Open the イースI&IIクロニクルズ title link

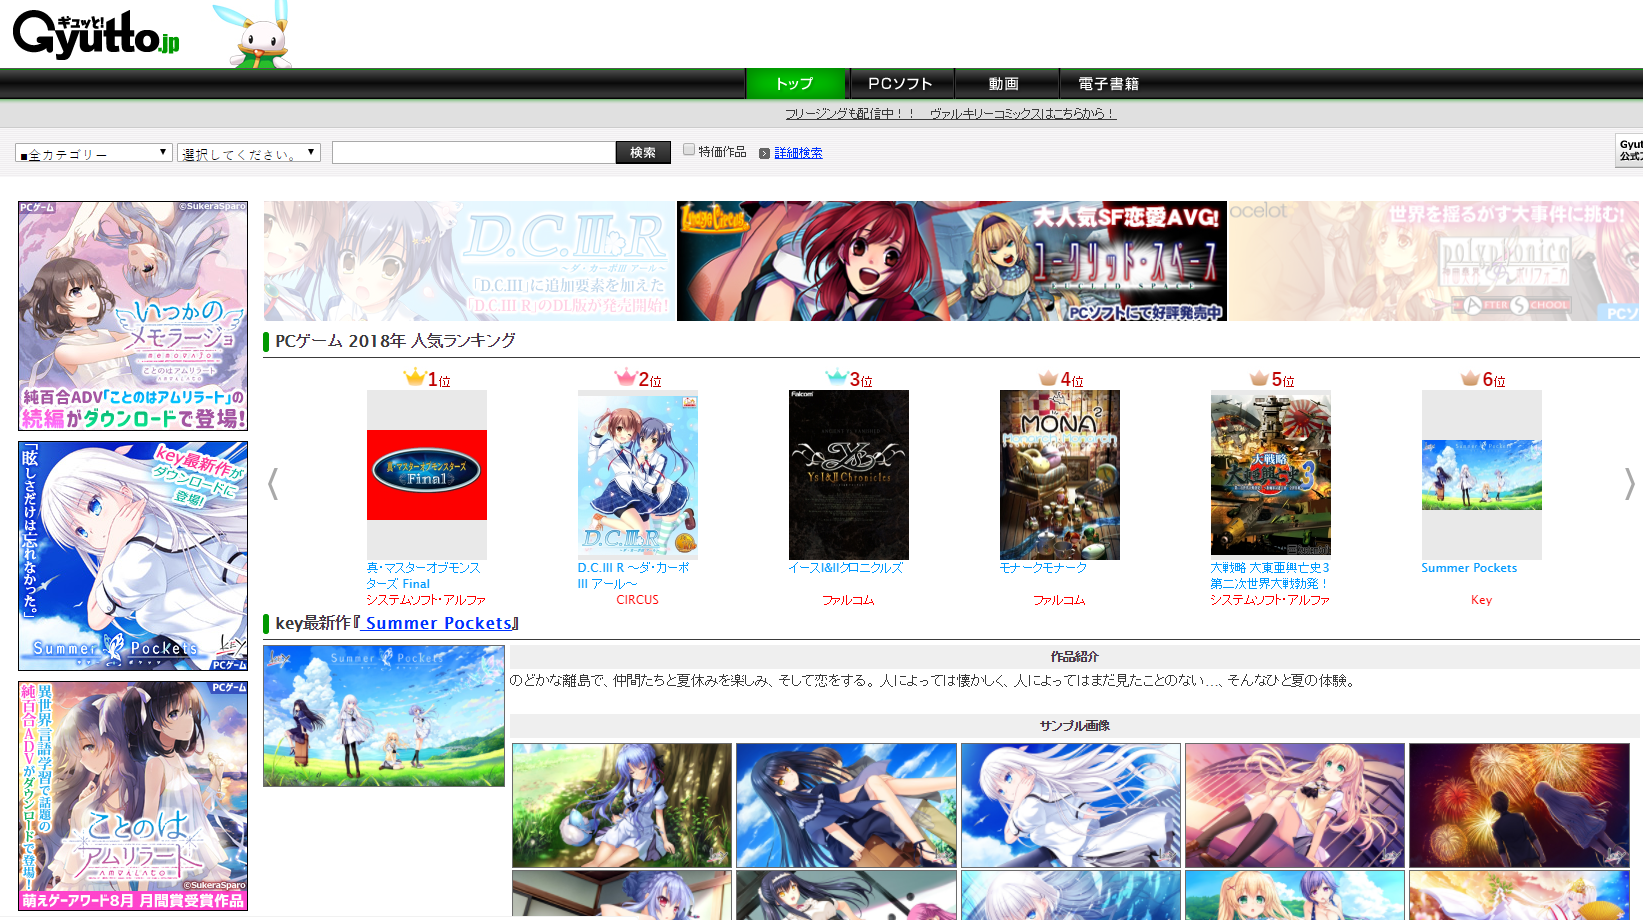(845, 568)
